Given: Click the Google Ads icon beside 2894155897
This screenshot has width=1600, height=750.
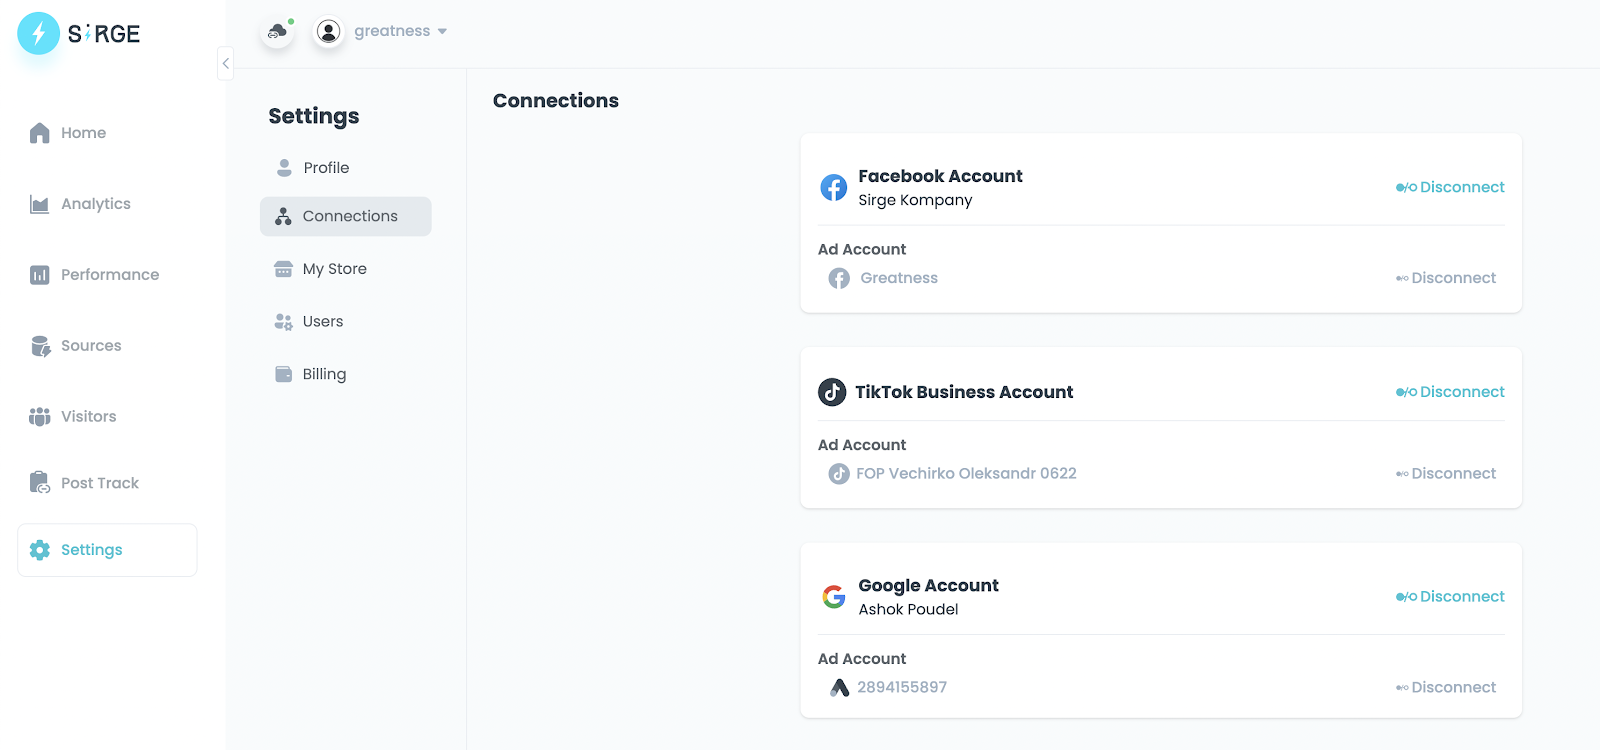Looking at the screenshot, I should (840, 687).
